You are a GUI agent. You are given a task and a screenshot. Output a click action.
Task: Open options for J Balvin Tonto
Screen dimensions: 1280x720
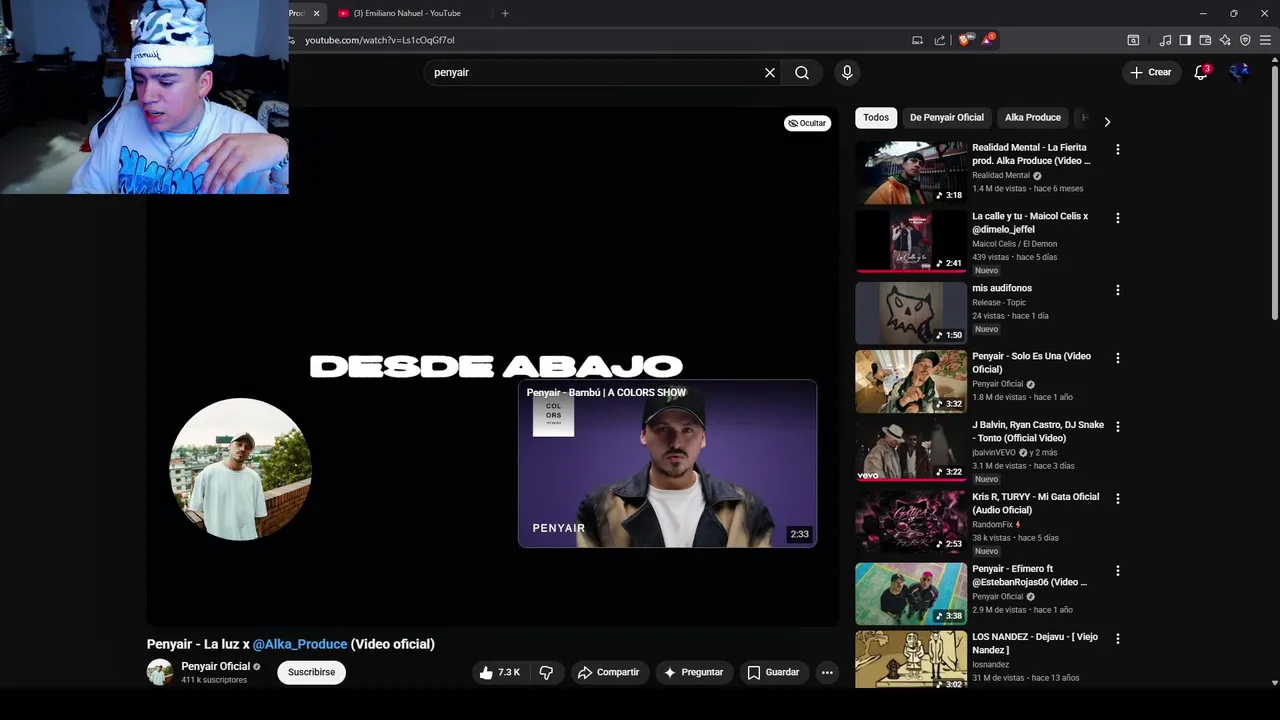pyautogui.click(x=1118, y=426)
